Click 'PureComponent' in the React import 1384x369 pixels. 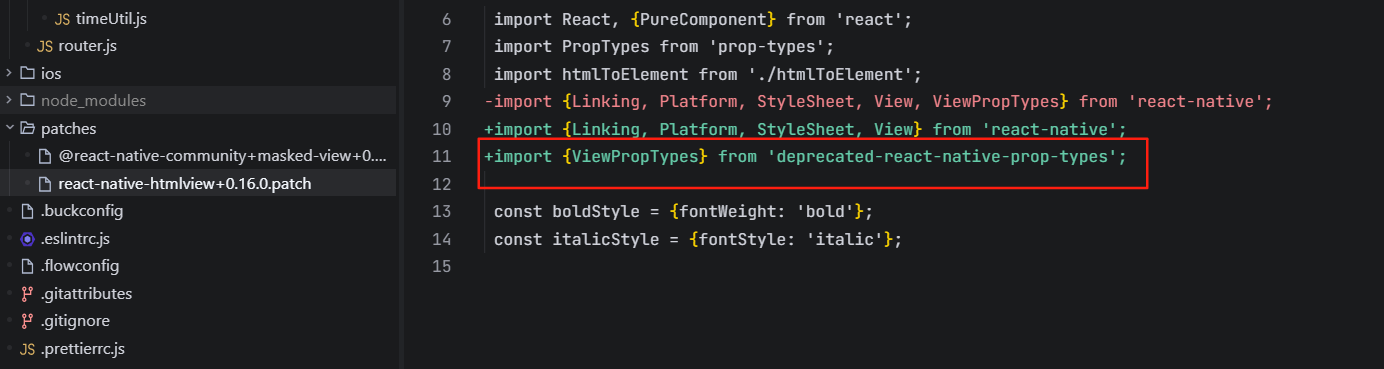point(702,20)
